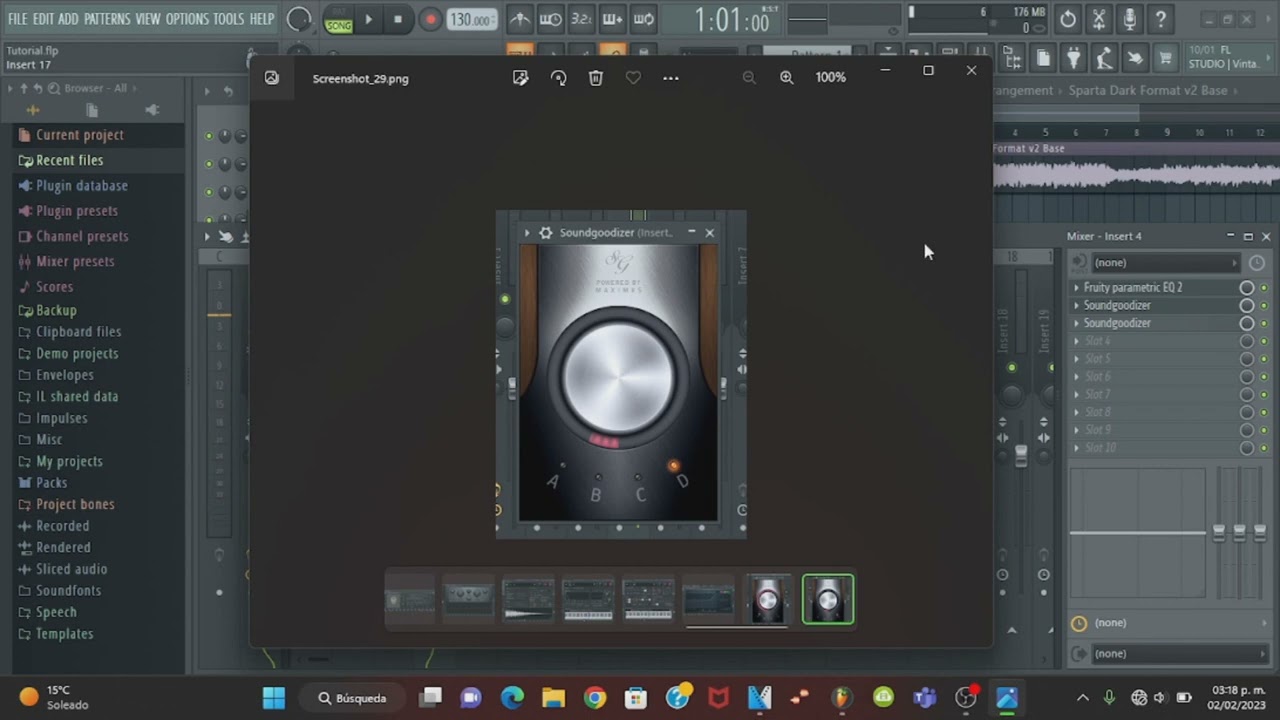Image resolution: width=1280 pixels, height=720 pixels.
Task: Select the highlighted last Soundgoodizer thumbnail in filmstrip
Action: point(828,599)
